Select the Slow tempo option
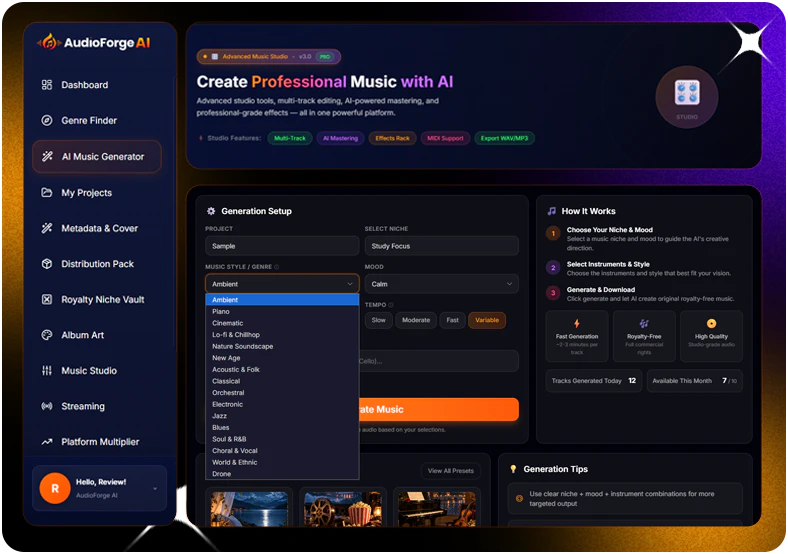 pyautogui.click(x=378, y=320)
